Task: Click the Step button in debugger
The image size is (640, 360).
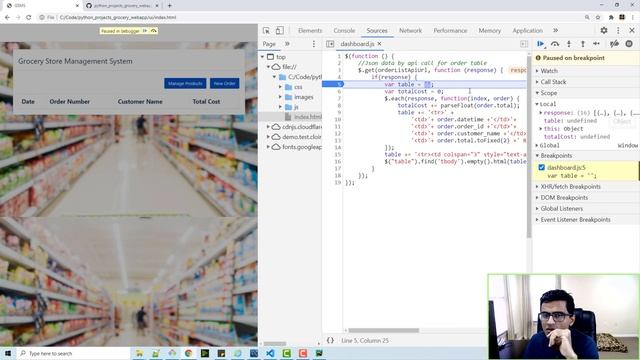Action: coord(596,44)
